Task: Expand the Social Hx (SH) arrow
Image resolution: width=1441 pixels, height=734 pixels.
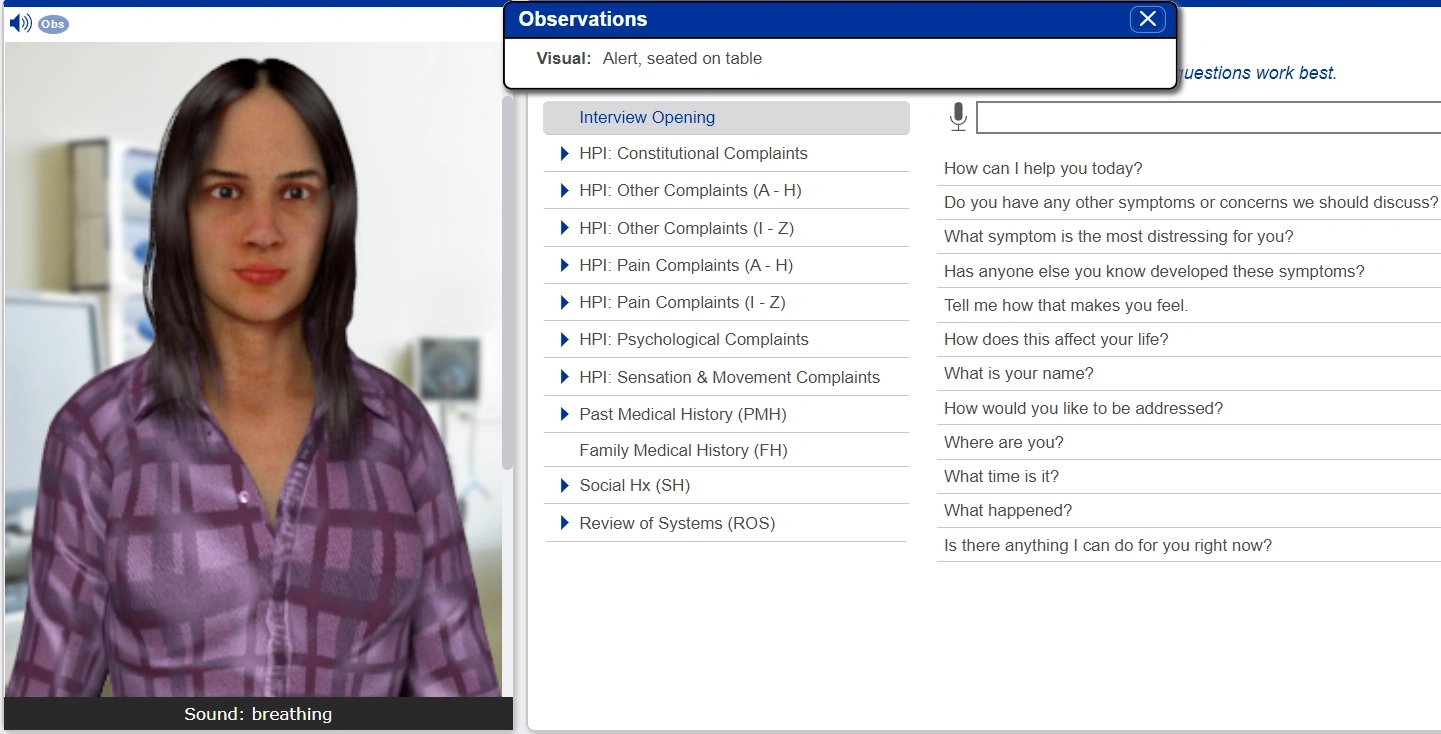Action: tap(565, 485)
